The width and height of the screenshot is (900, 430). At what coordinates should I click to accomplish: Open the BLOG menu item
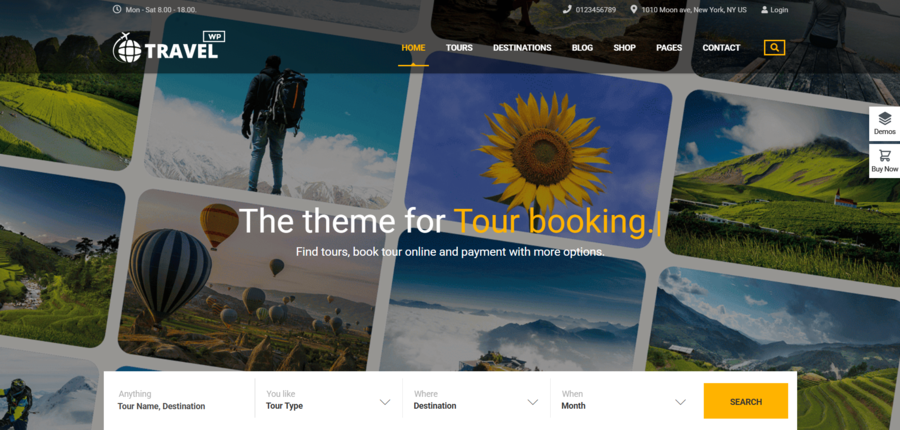click(x=582, y=48)
